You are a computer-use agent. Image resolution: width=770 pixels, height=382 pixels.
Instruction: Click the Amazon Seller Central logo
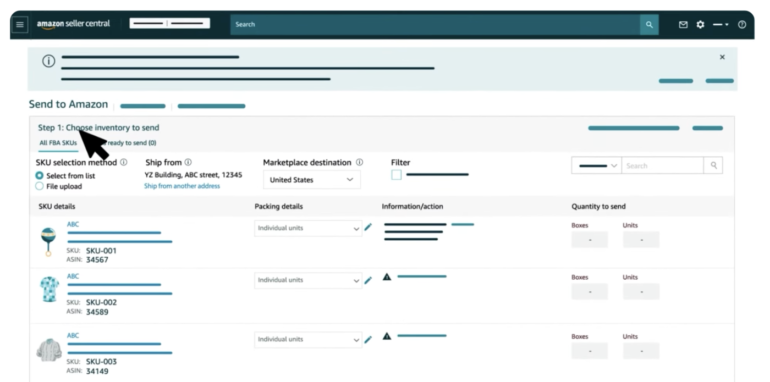tap(74, 24)
